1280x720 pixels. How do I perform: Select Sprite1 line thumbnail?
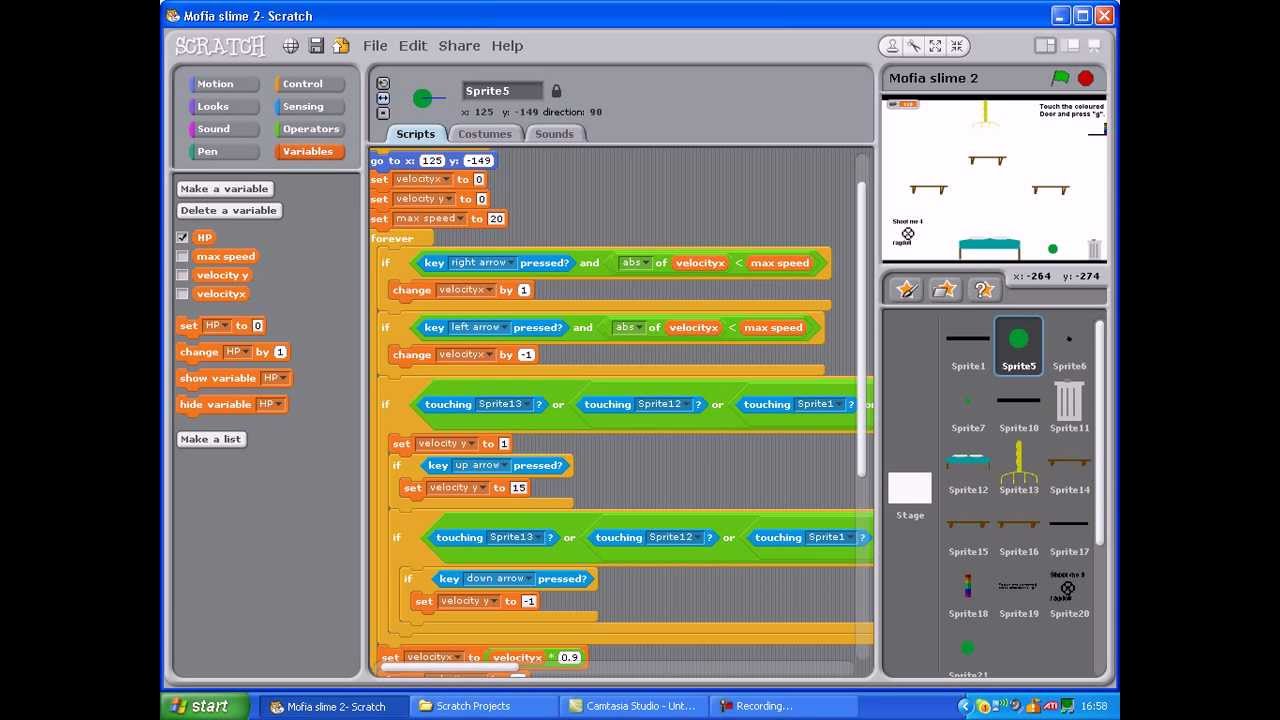pos(968,345)
